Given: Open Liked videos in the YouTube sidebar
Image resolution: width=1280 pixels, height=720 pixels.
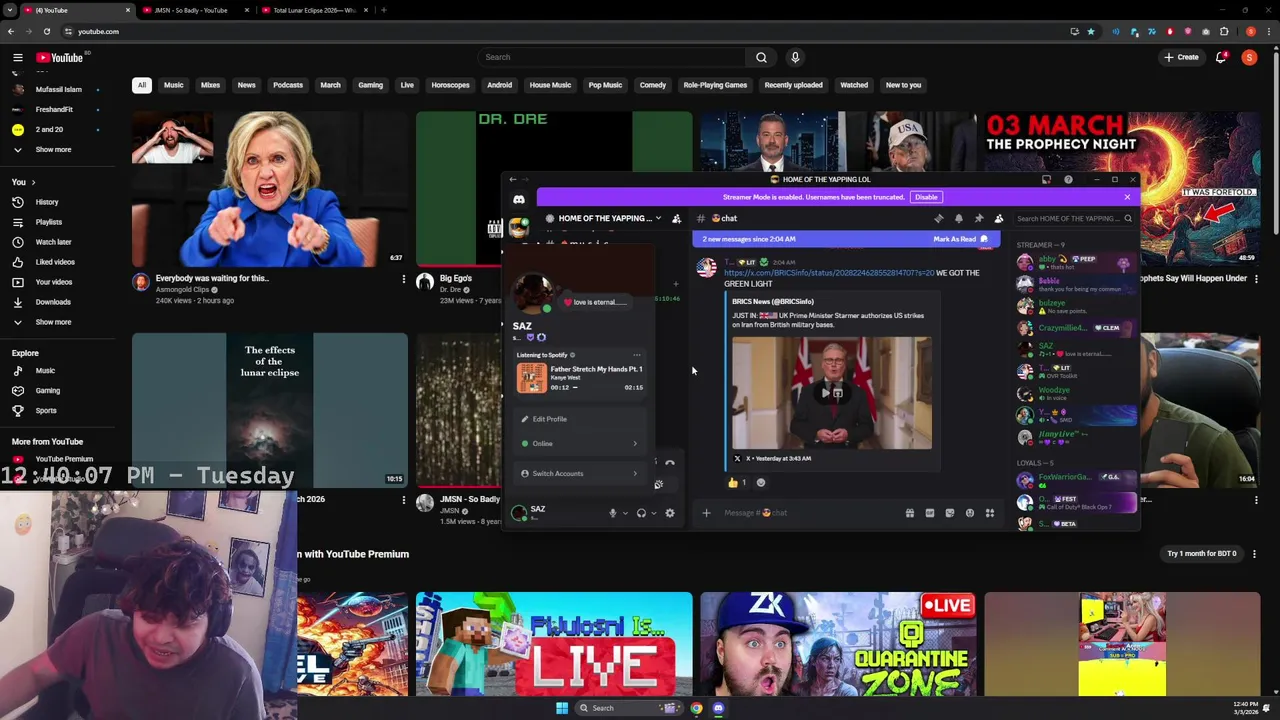Looking at the screenshot, I should pyautogui.click(x=55, y=262).
